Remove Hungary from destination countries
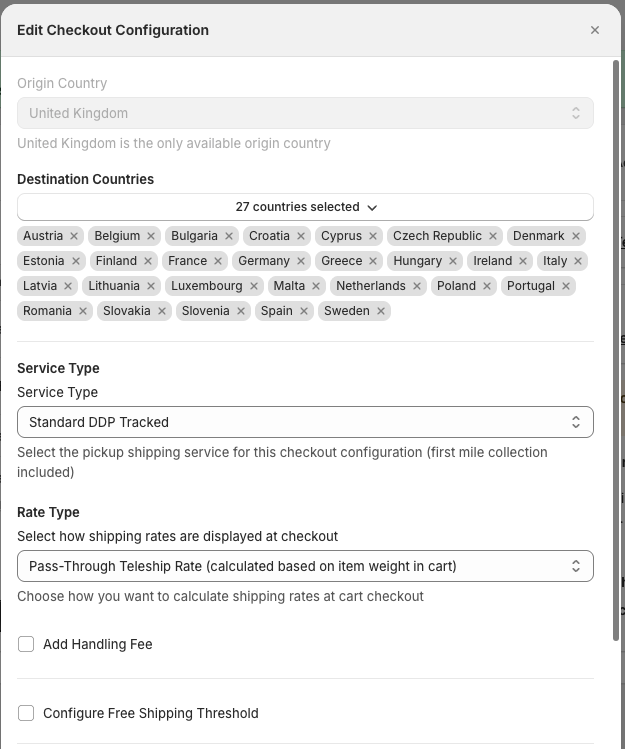 coord(453,261)
